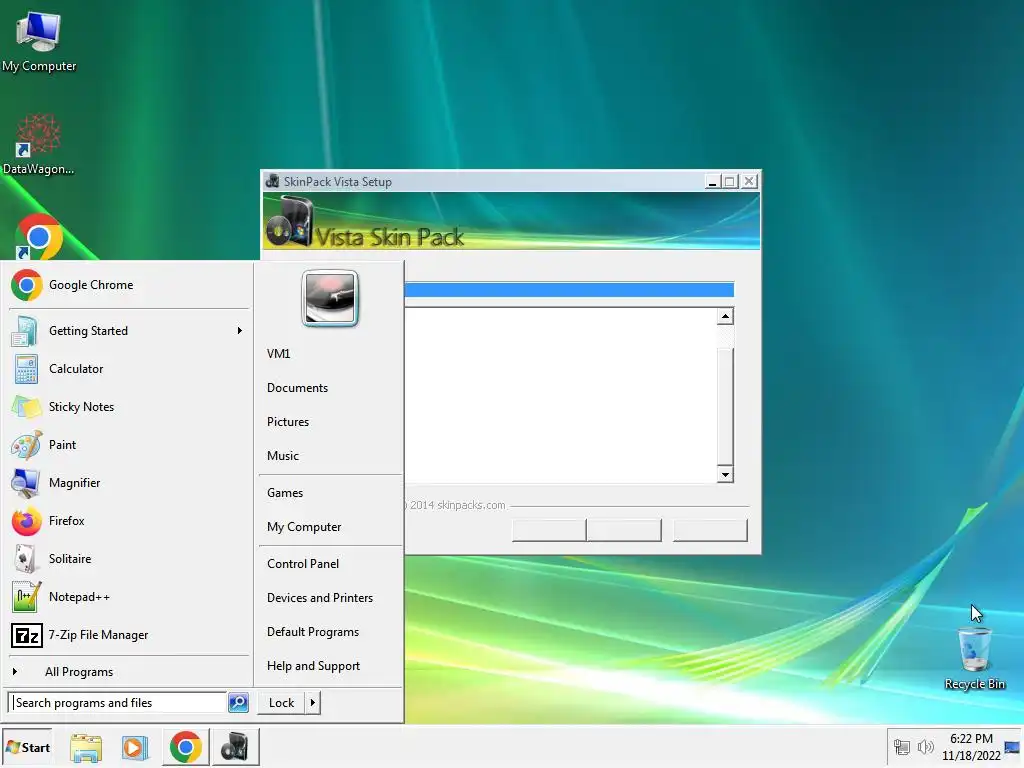The image size is (1024, 768).
Task: Click the Chrome taskbar icon
Action: click(x=185, y=747)
